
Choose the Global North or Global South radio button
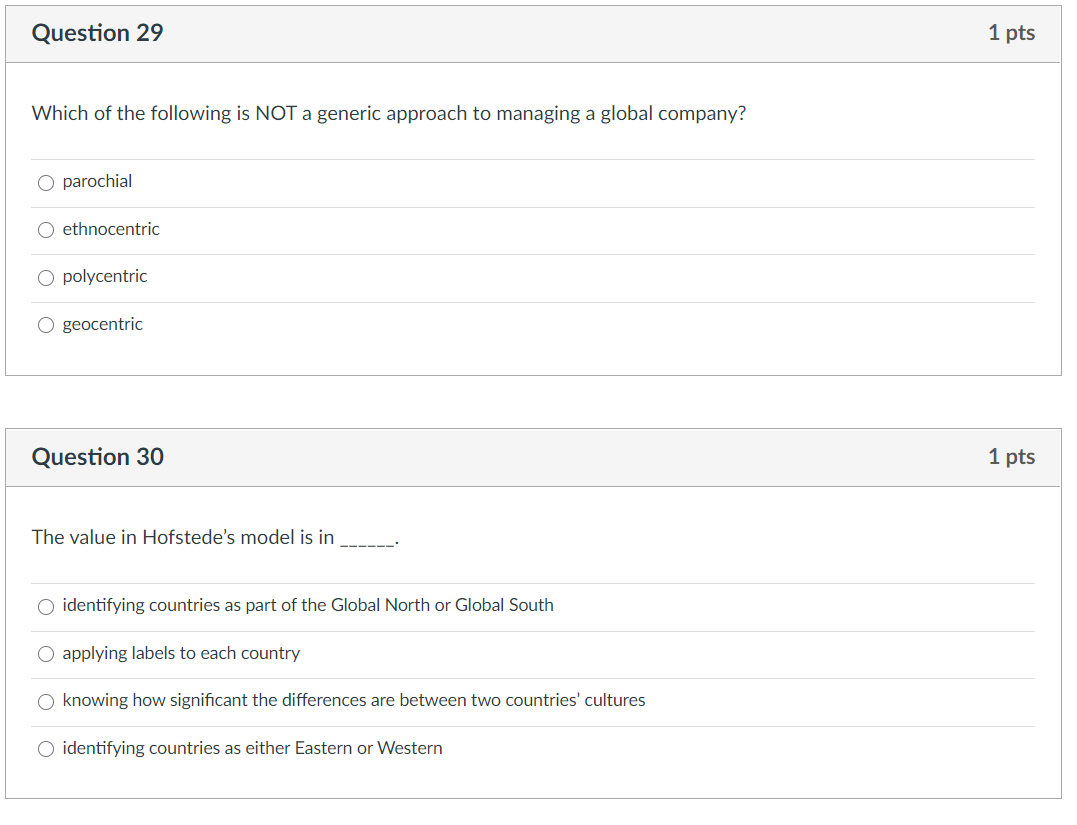46,606
